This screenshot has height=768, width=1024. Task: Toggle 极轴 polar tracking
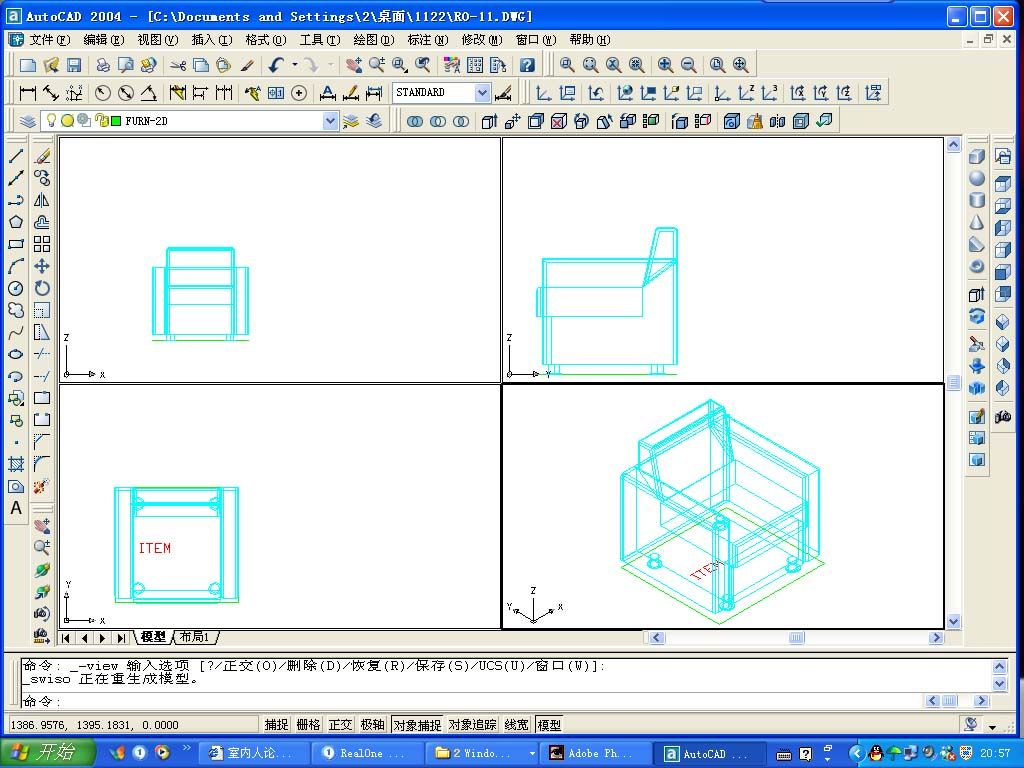coord(372,725)
